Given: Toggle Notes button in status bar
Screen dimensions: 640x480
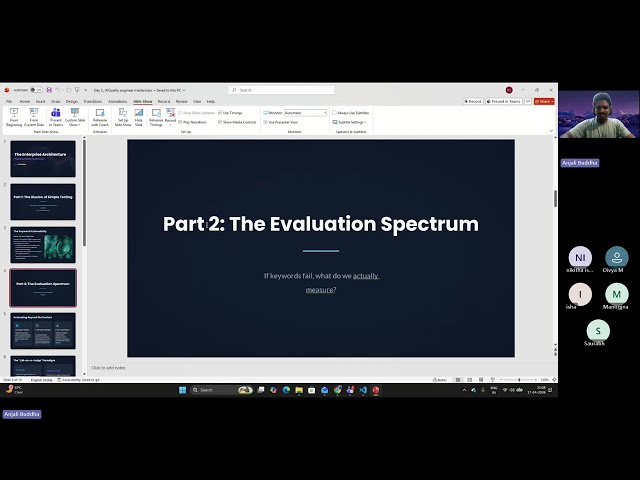Looking at the screenshot, I should [x=440, y=380].
